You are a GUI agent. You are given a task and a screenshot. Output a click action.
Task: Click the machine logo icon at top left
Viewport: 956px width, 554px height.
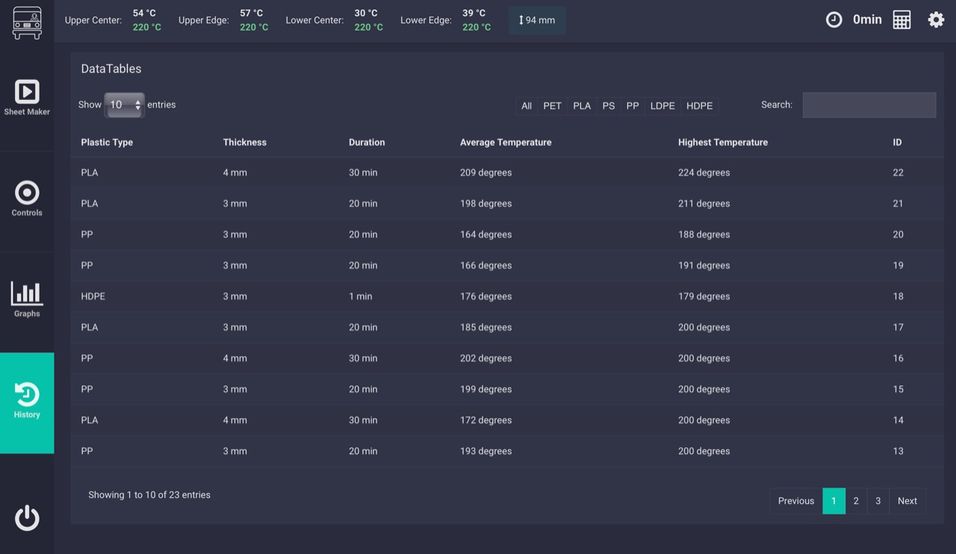[27, 23]
